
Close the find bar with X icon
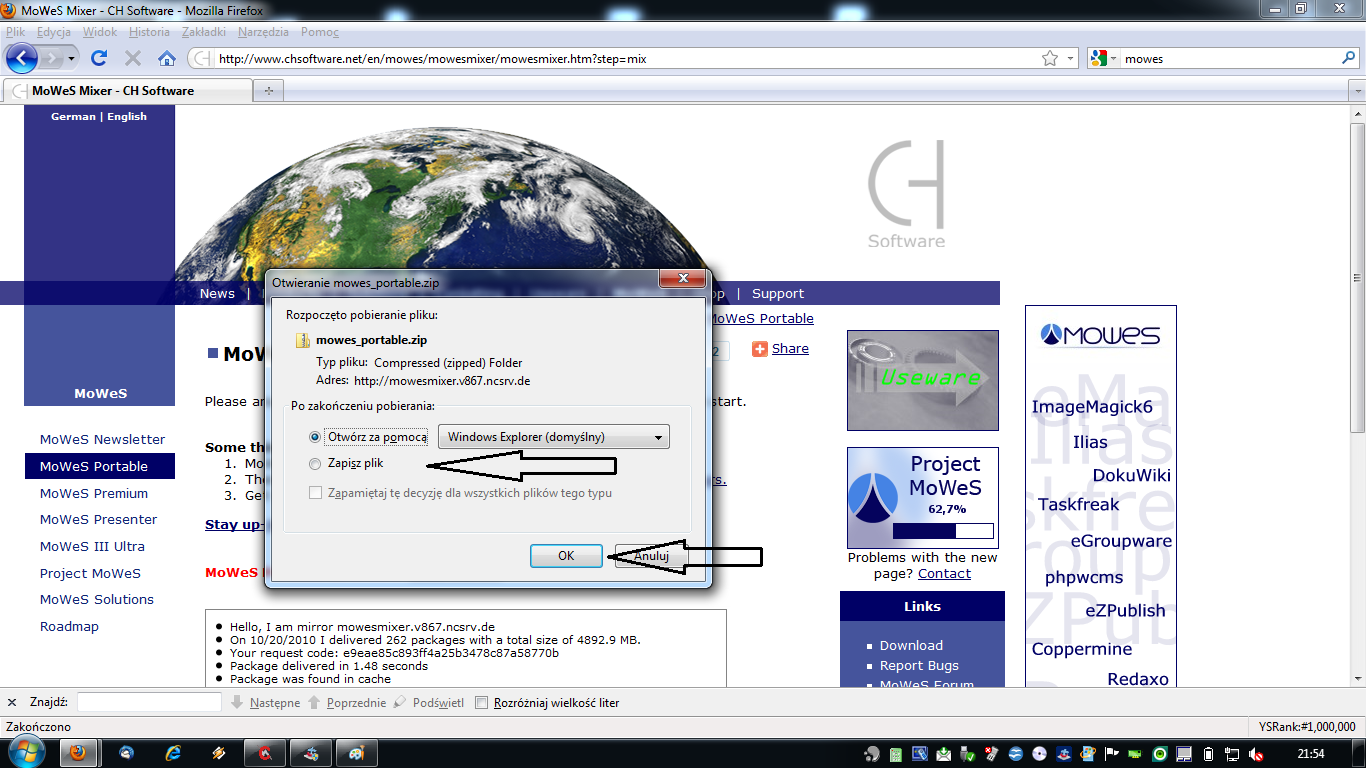12,703
